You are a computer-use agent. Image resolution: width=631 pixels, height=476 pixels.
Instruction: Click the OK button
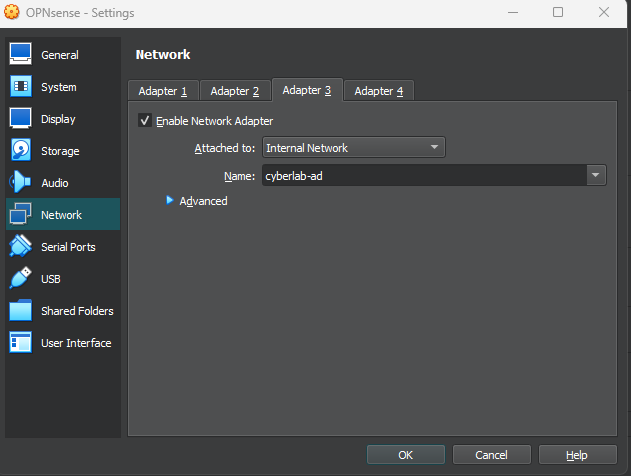click(405, 455)
